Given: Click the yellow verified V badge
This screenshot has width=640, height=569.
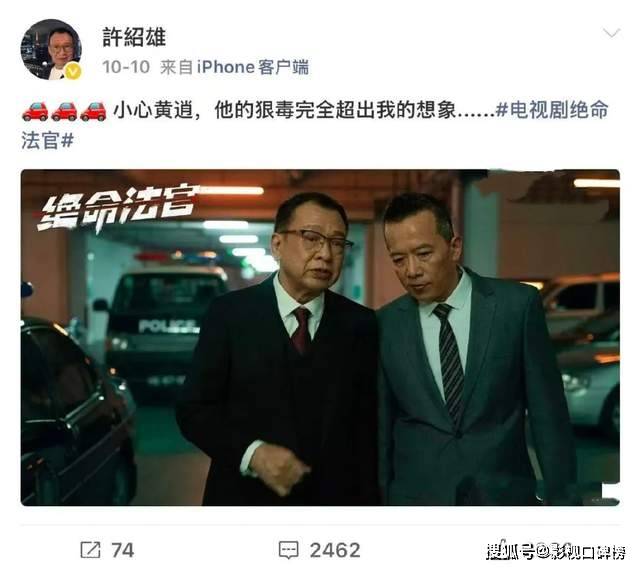Looking at the screenshot, I should pyautogui.click(x=73, y=71).
